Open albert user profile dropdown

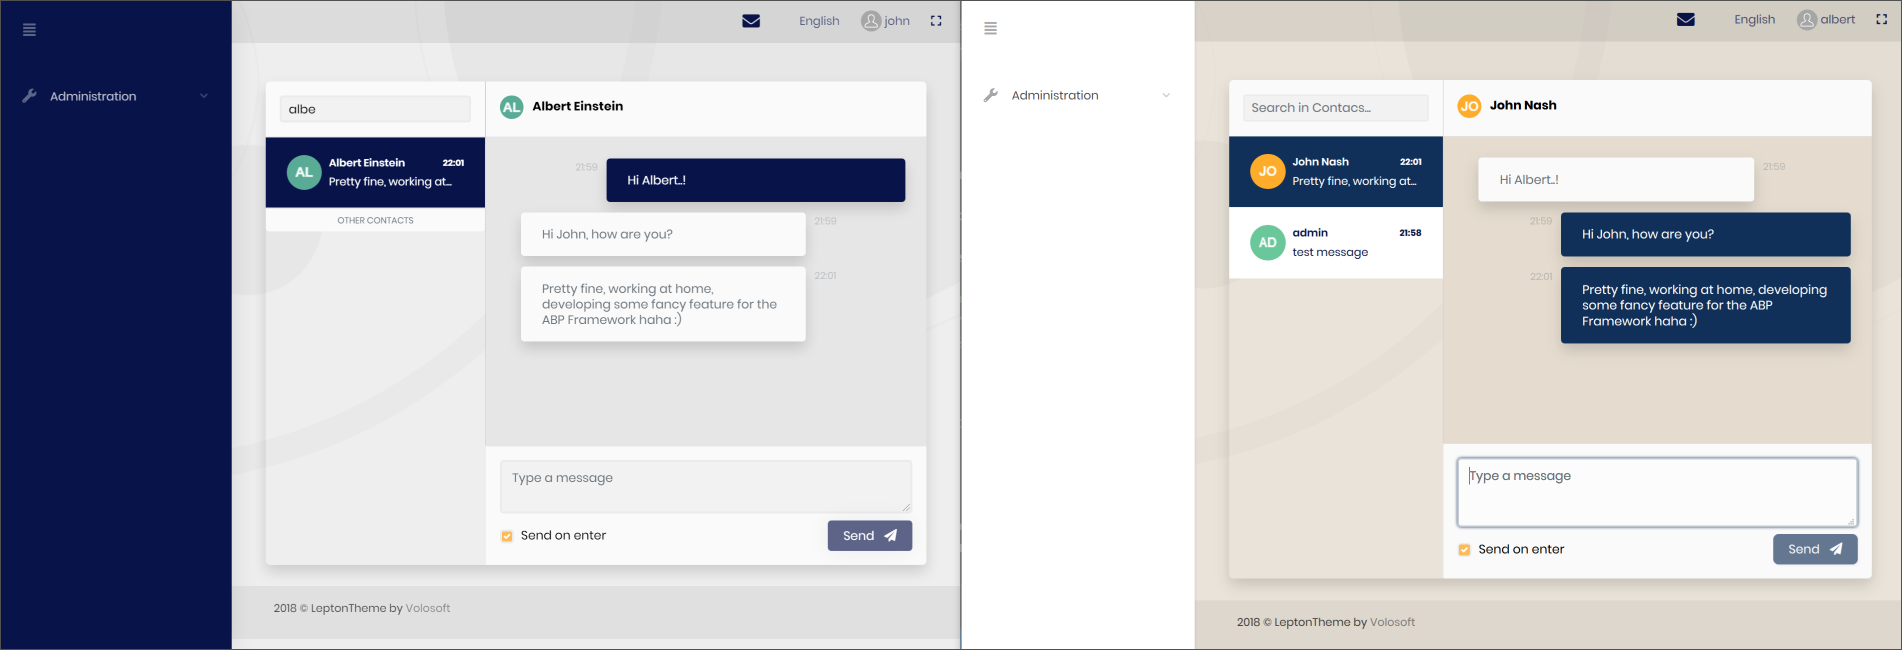tap(1826, 20)
